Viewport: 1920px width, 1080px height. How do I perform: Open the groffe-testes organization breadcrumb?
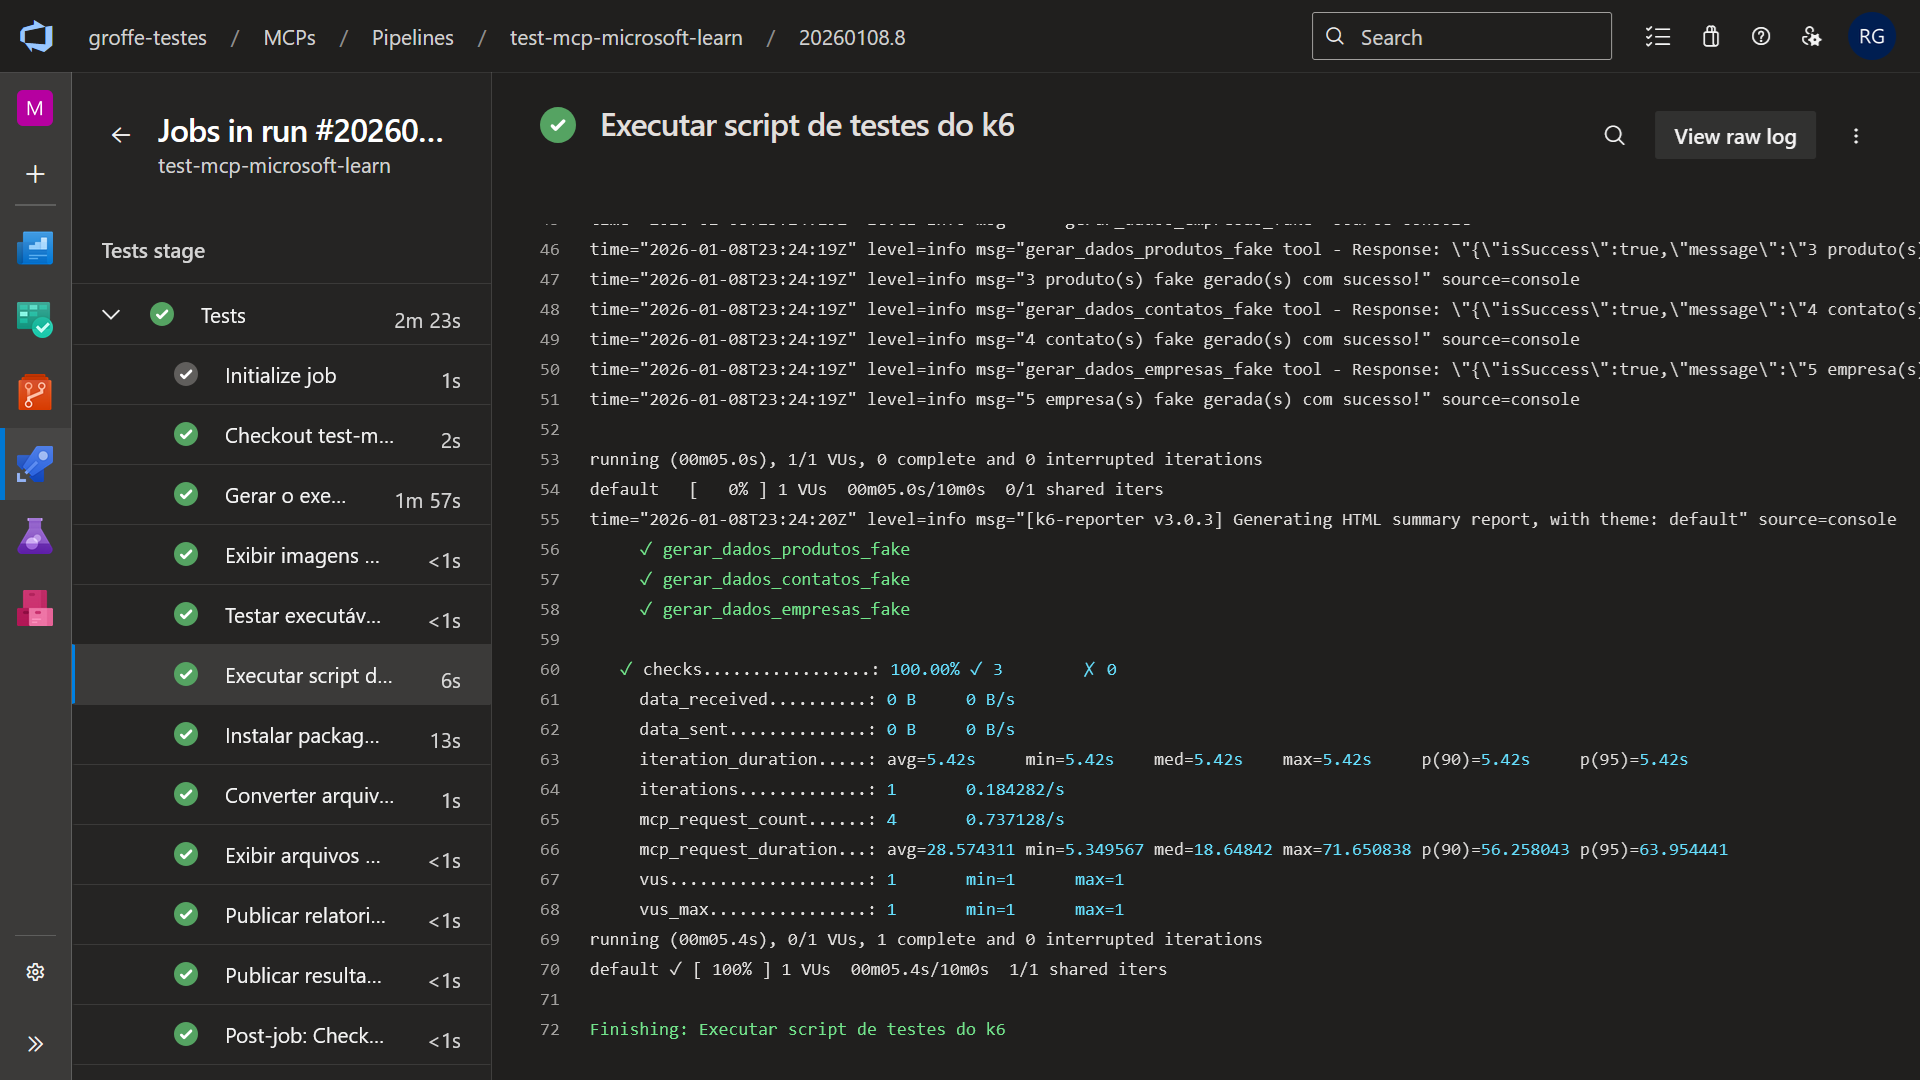pyautogui.click(x=147, y=38)
